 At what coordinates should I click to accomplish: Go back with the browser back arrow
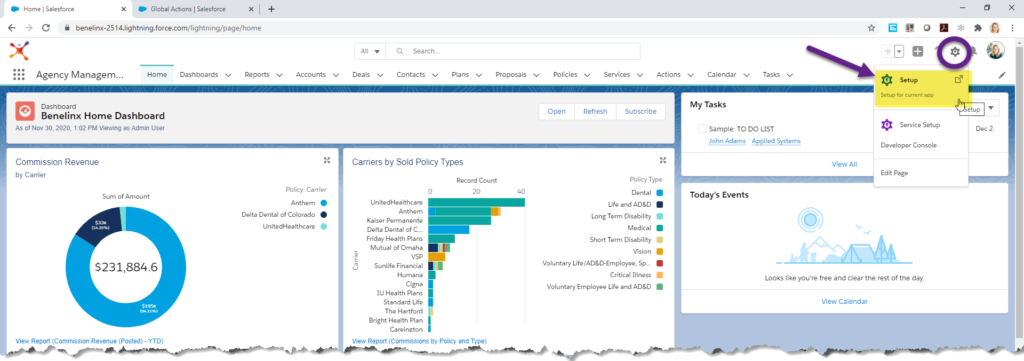pyautogui.click(x=12, y=28)
